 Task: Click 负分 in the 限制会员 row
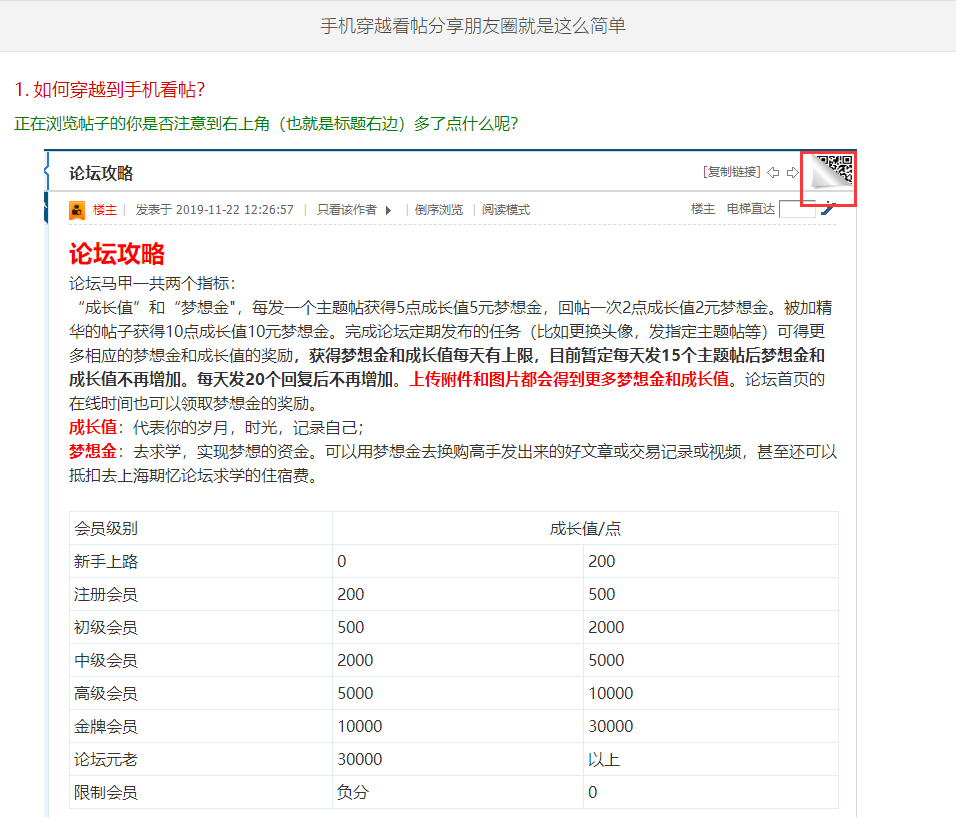[354, 792]
